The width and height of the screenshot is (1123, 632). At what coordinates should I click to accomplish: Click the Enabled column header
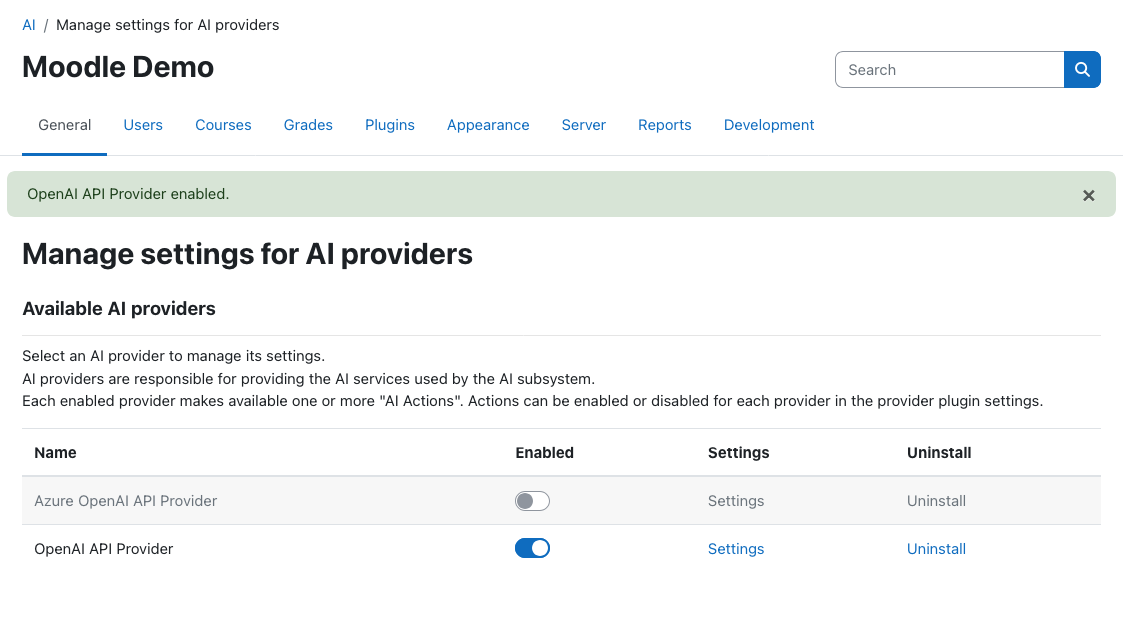(544, 453)
